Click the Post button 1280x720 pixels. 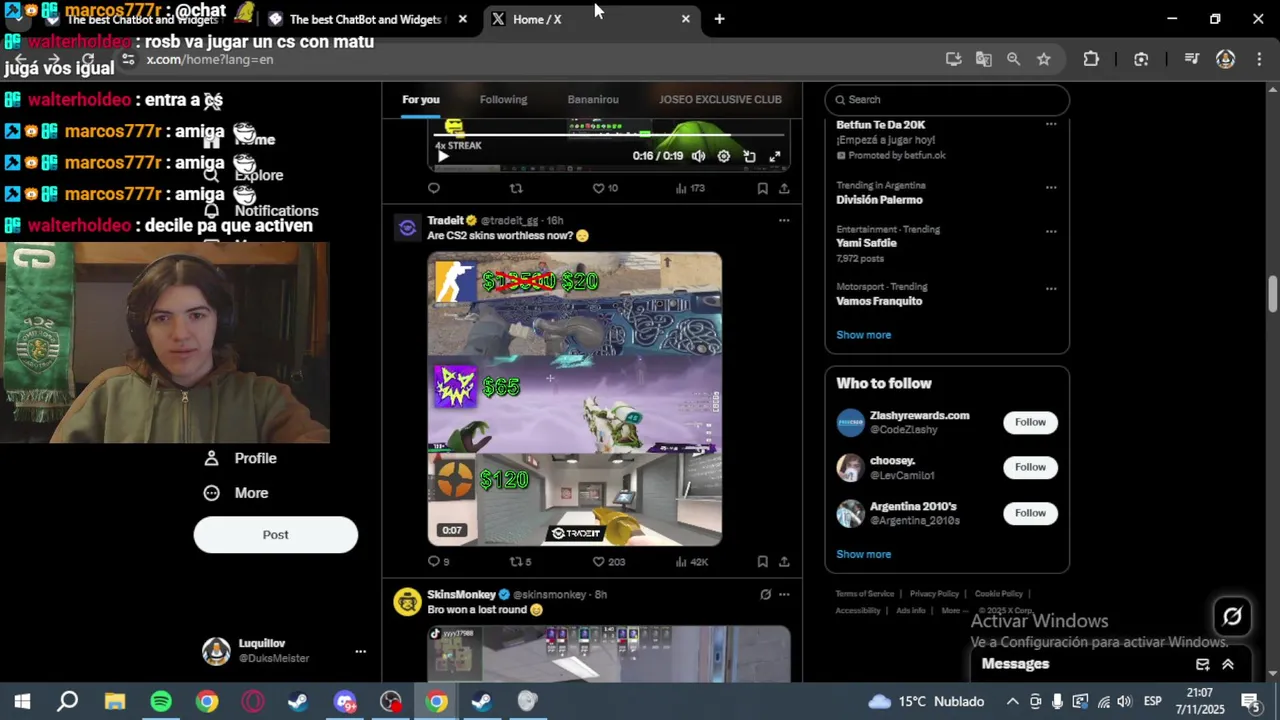click(x=276, y=534)
